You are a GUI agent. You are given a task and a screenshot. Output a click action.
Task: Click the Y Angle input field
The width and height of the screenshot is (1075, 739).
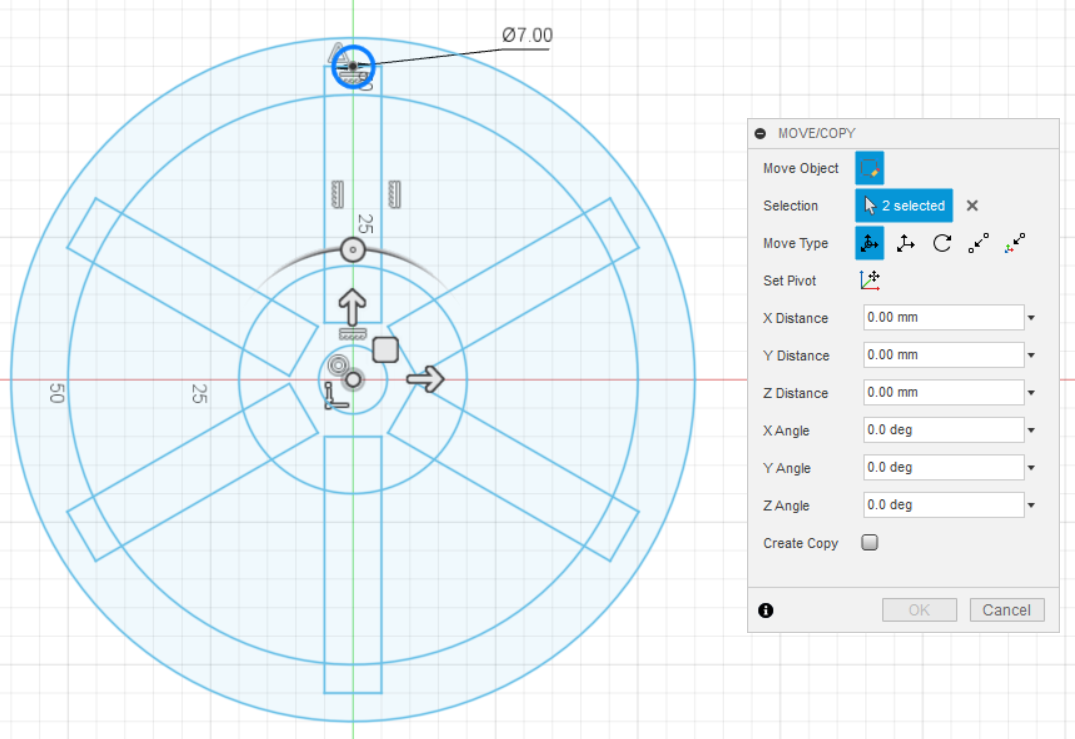tap(943, 468)
